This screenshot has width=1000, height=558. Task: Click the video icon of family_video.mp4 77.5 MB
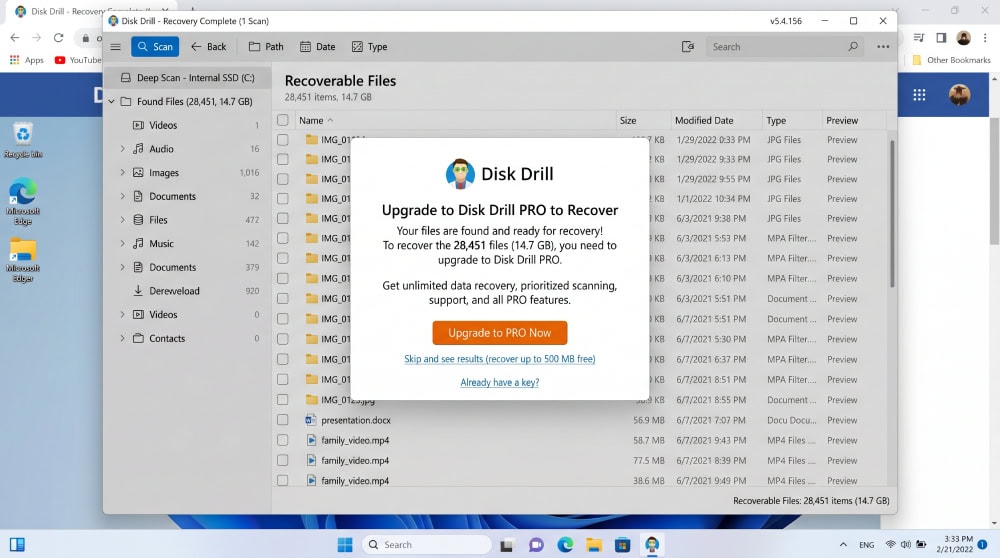tap(311, 460)
